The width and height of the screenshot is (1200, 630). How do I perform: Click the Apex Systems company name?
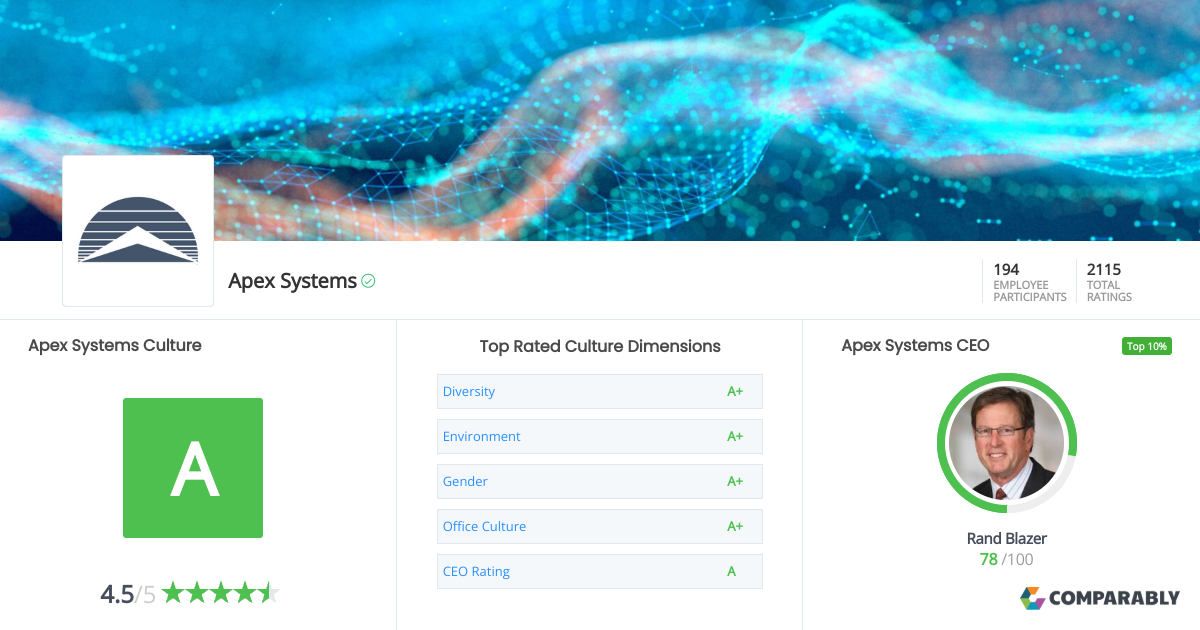pos(292,281)
